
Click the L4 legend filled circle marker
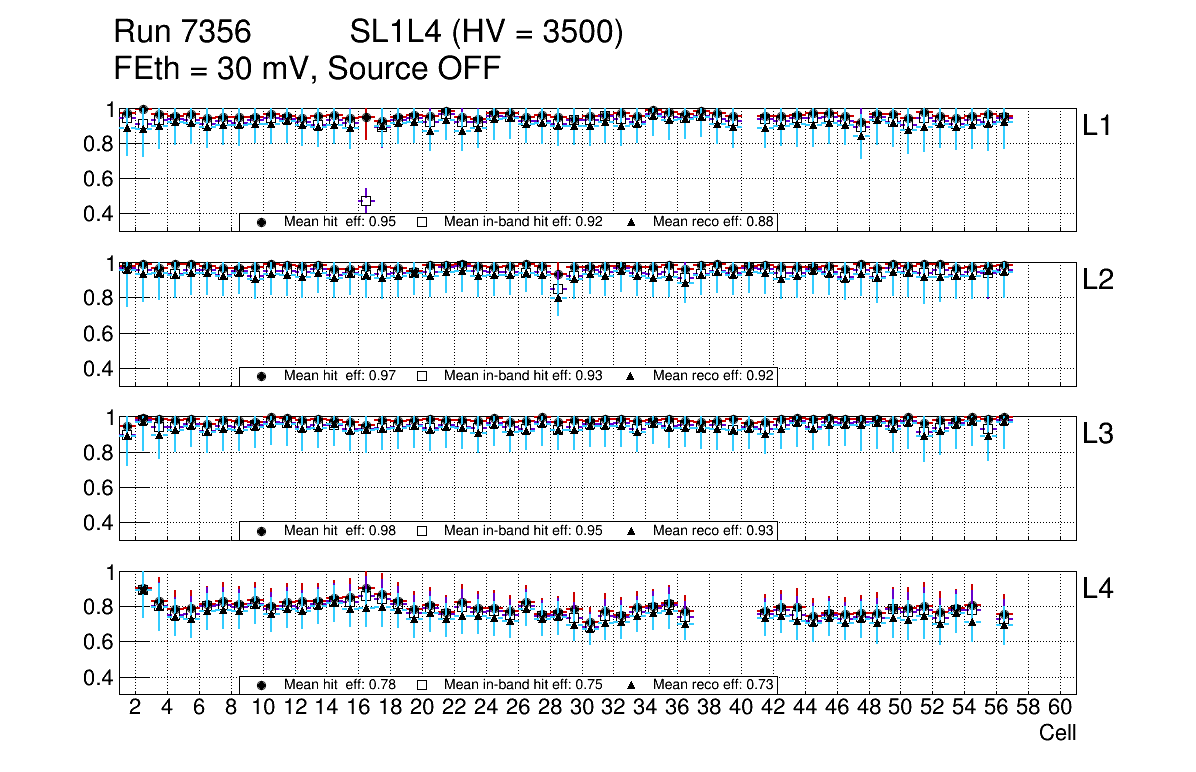[x=262, y=685]
